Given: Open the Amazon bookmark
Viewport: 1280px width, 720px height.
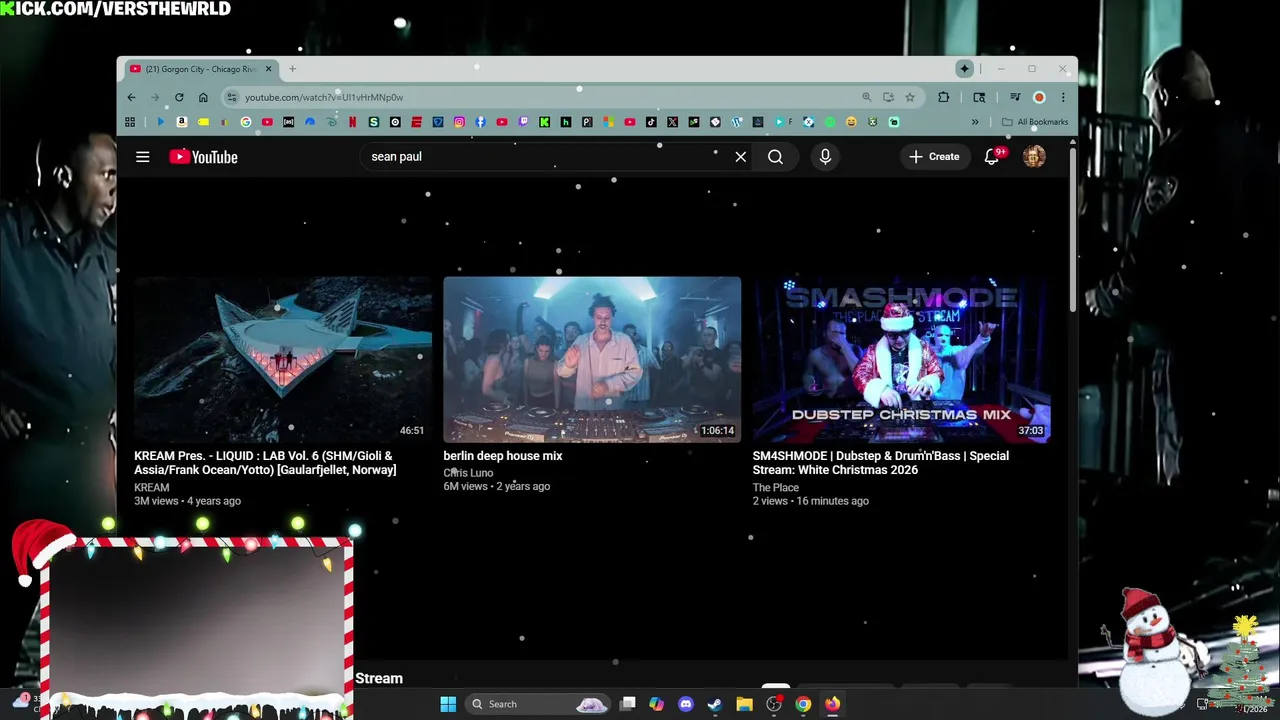Looking at the screenshot, I should 182,122.
